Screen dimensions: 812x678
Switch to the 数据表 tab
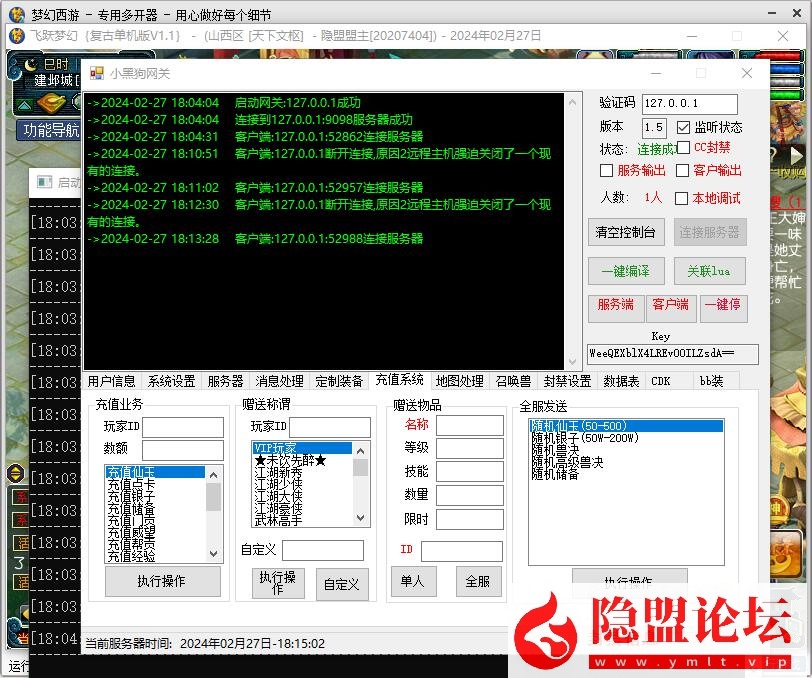coord(621,381)
